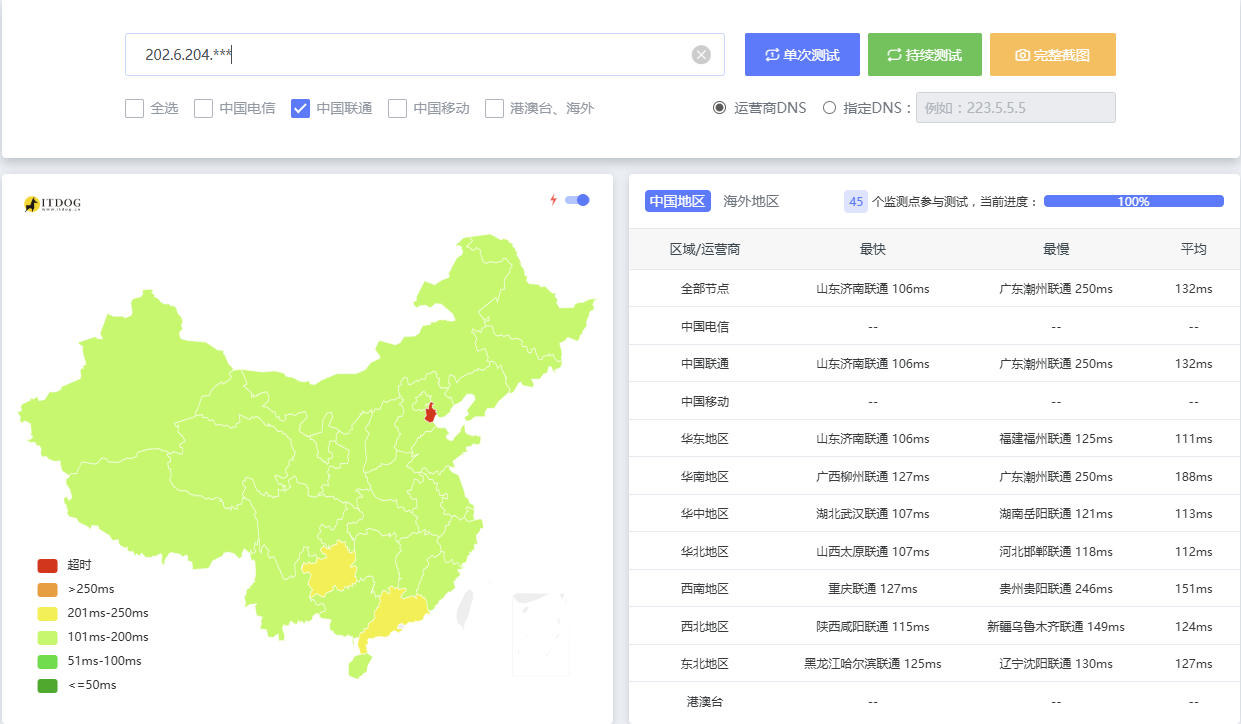
Task: Check the 全选 checkbox
Action: click(135, 108)
